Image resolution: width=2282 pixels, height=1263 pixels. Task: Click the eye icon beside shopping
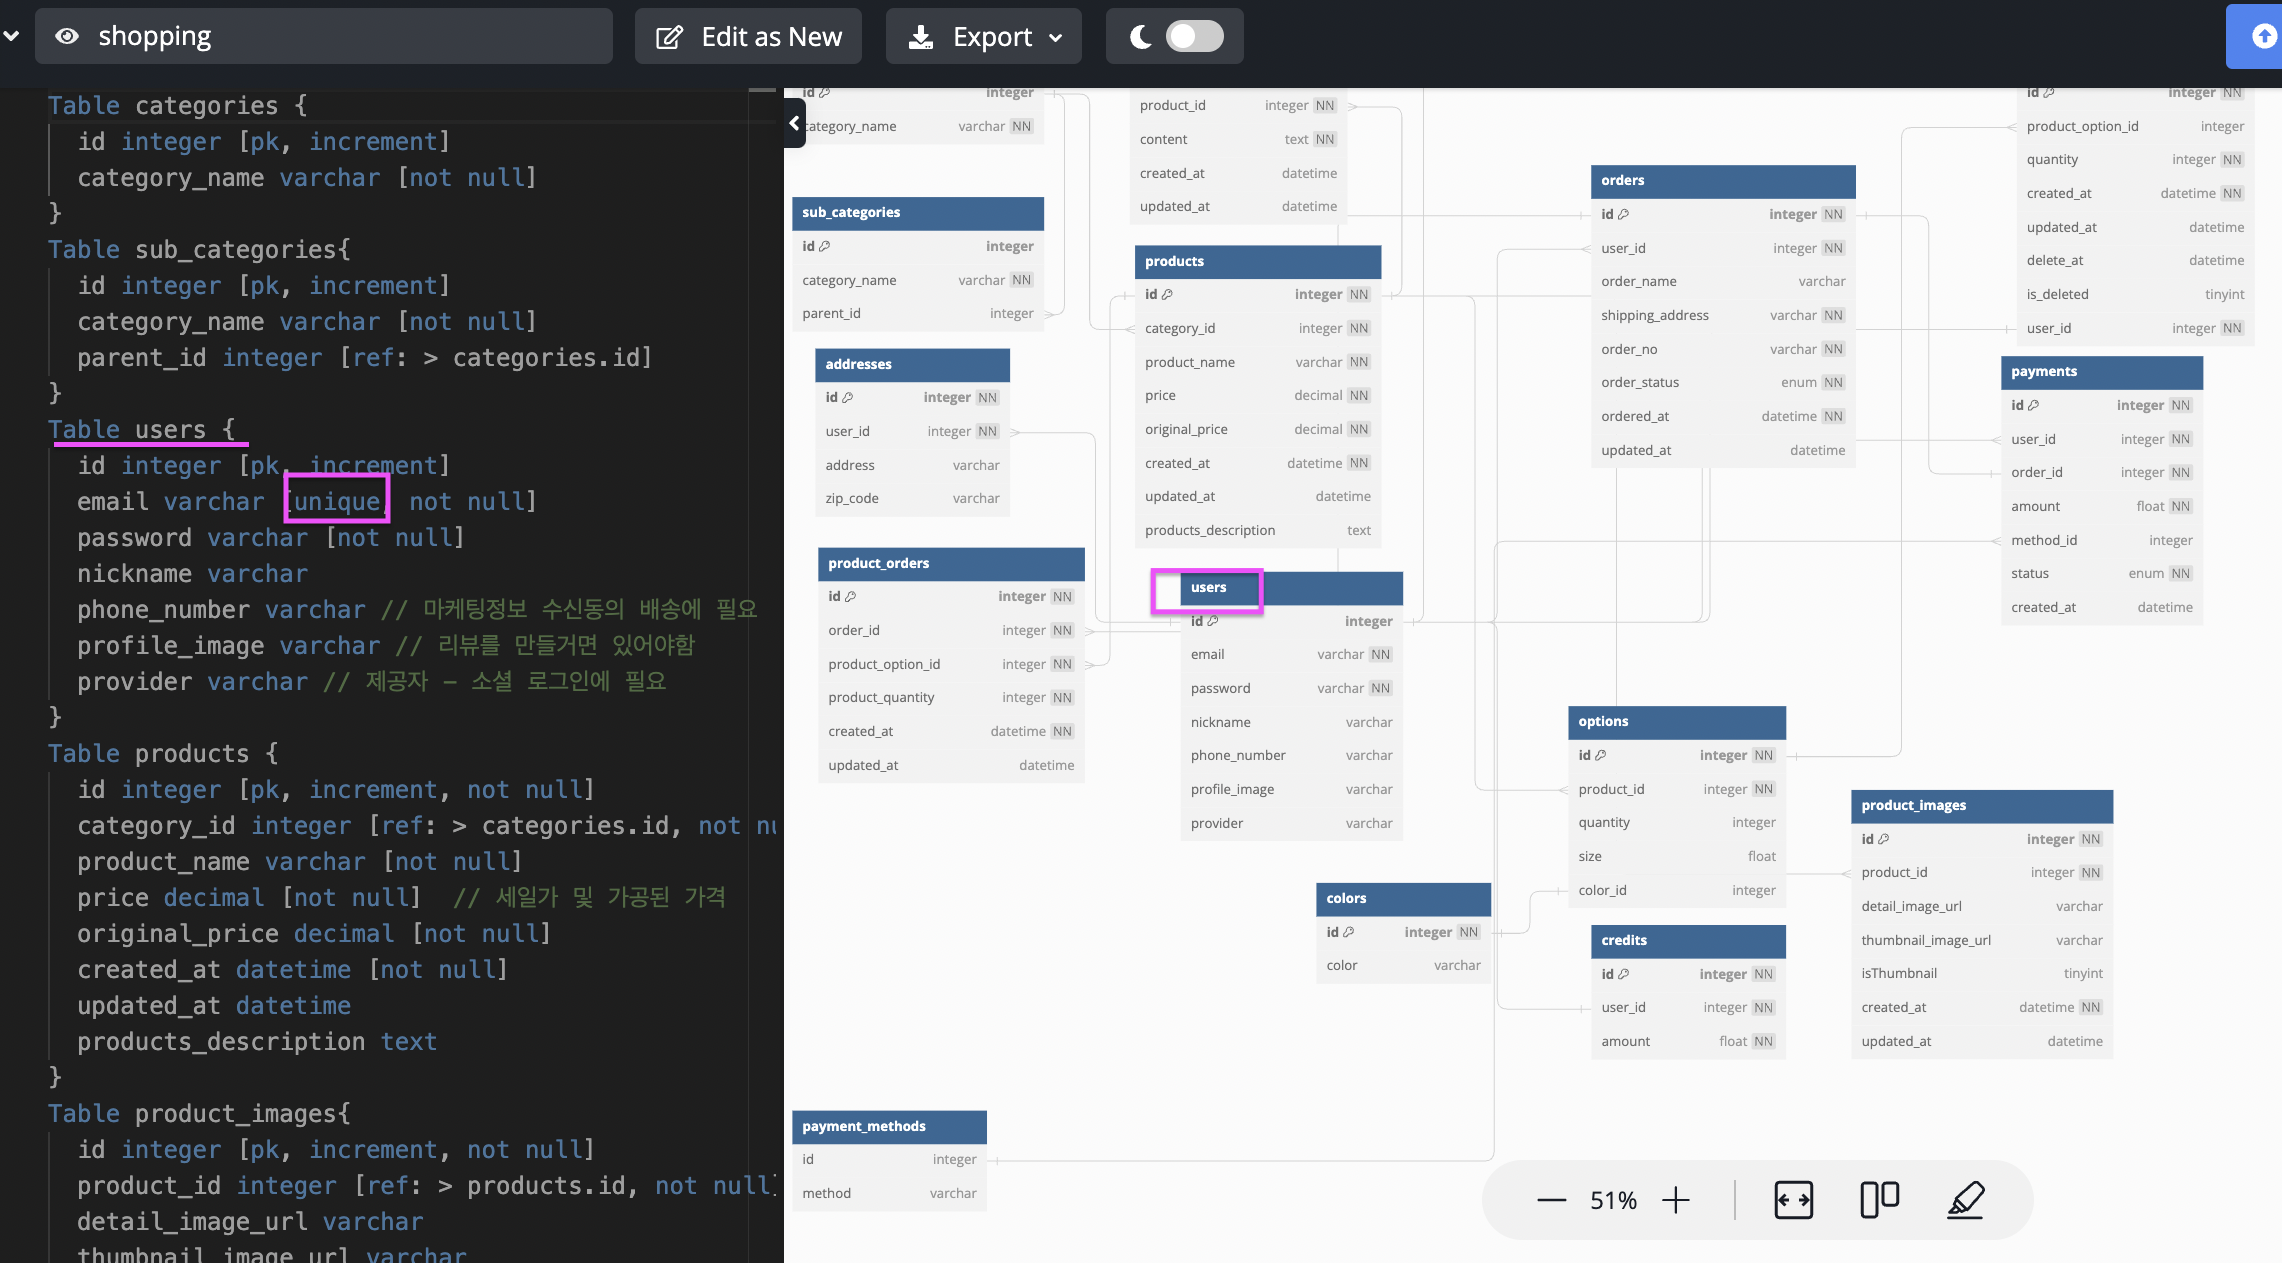67,37
